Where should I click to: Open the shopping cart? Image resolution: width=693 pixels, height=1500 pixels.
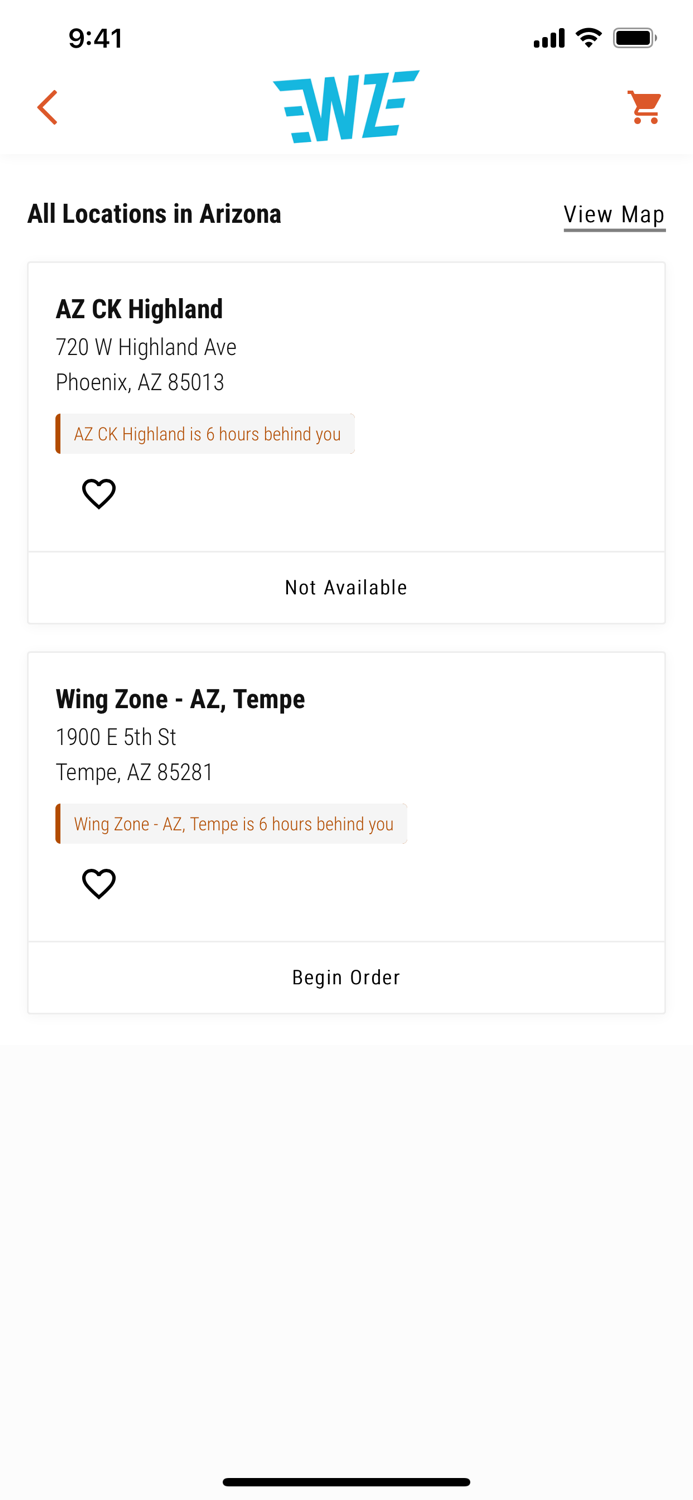pyautogui.click(x=645, y=107)
